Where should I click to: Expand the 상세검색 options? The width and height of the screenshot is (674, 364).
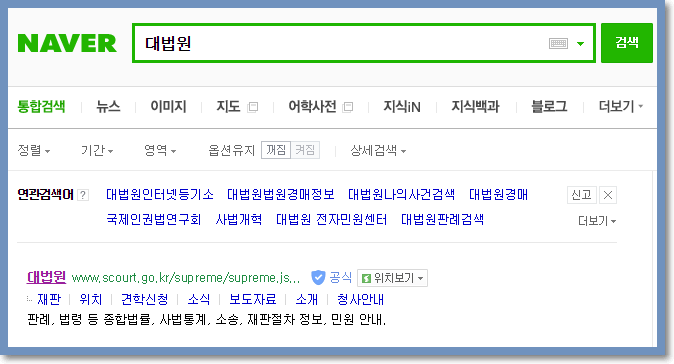click(378, 150)
